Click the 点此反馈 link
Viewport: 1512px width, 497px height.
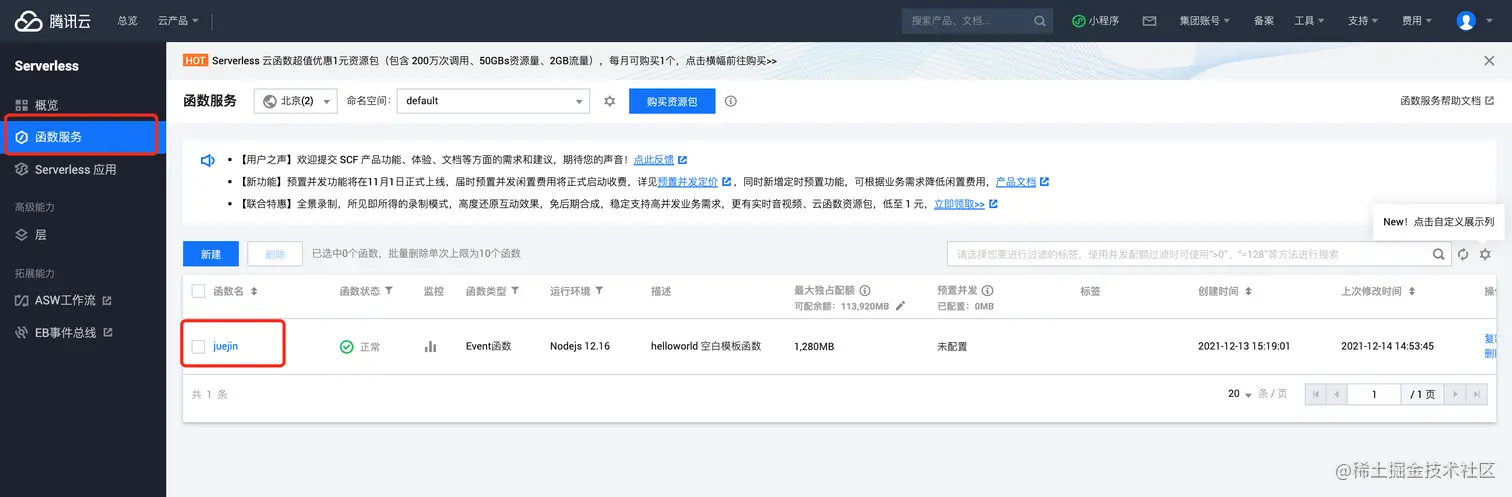pos(654,160)
